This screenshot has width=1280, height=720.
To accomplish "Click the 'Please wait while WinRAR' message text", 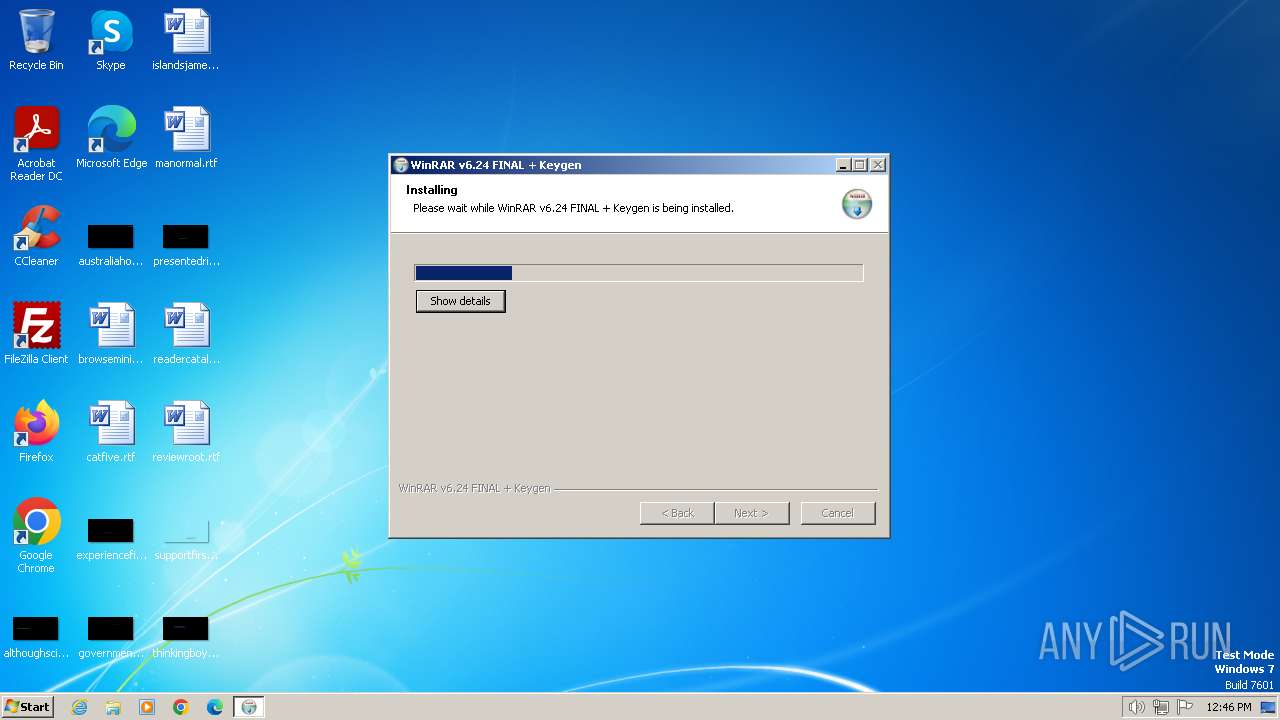I will [x=573, y=208].
